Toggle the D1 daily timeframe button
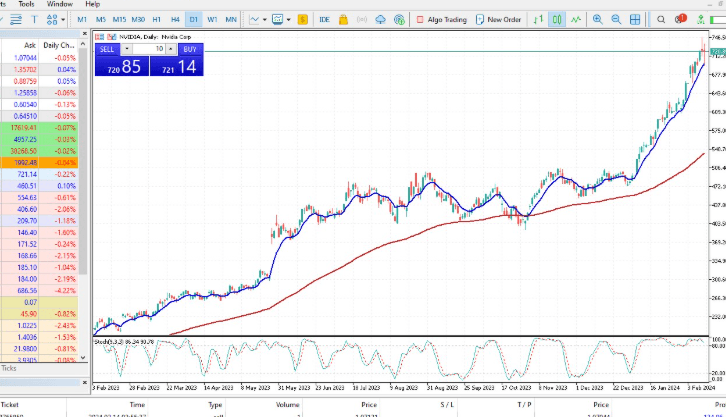This screenshot has width=726, height=417. (194, 19)
